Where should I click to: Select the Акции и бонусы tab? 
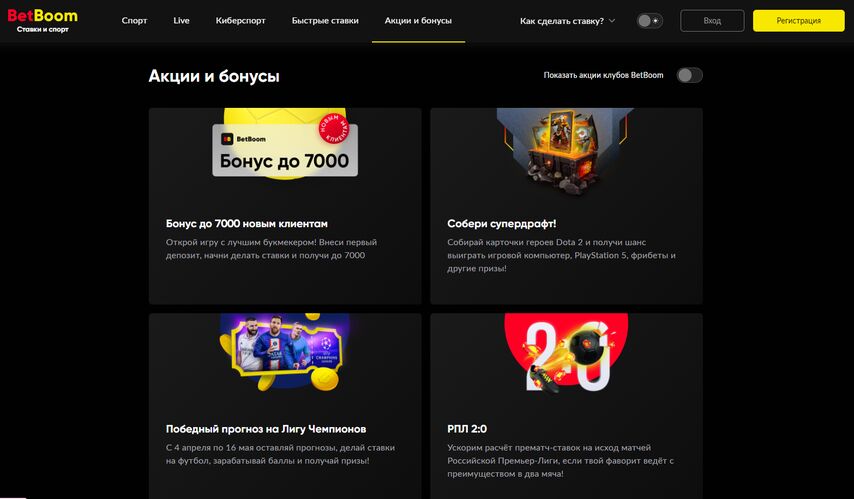[418, 21]
